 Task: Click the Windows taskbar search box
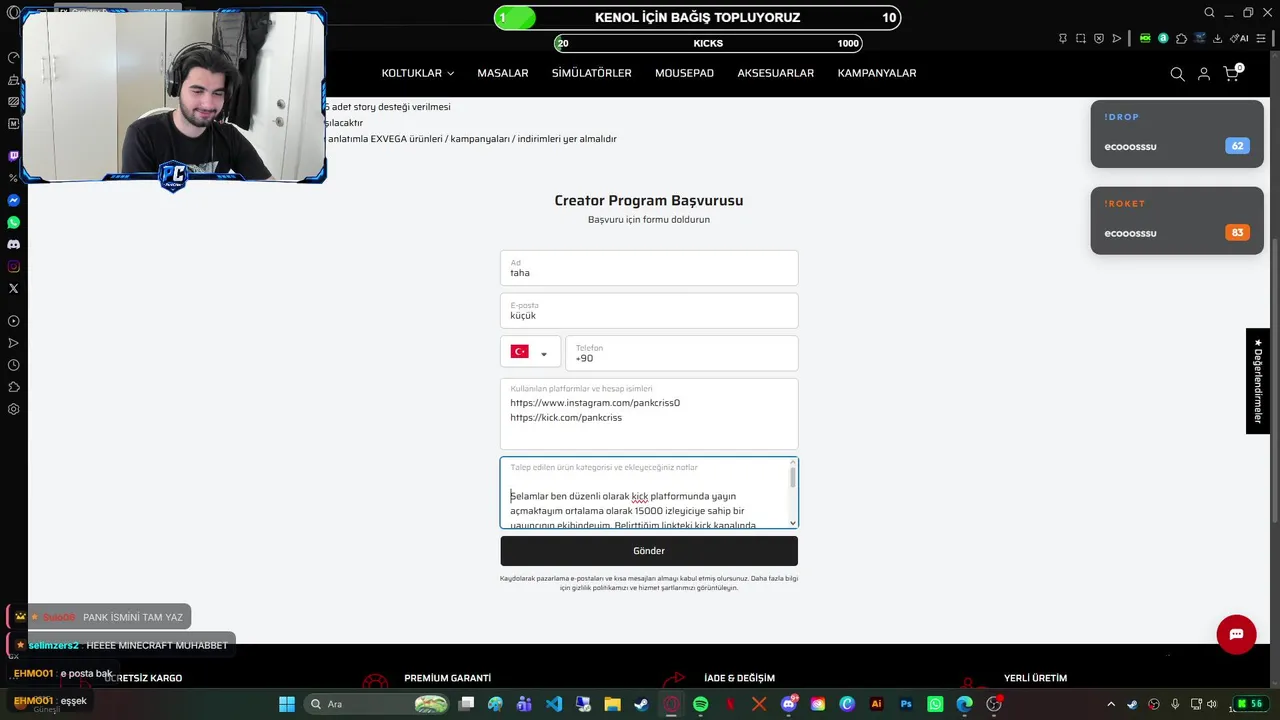point(377,704)
